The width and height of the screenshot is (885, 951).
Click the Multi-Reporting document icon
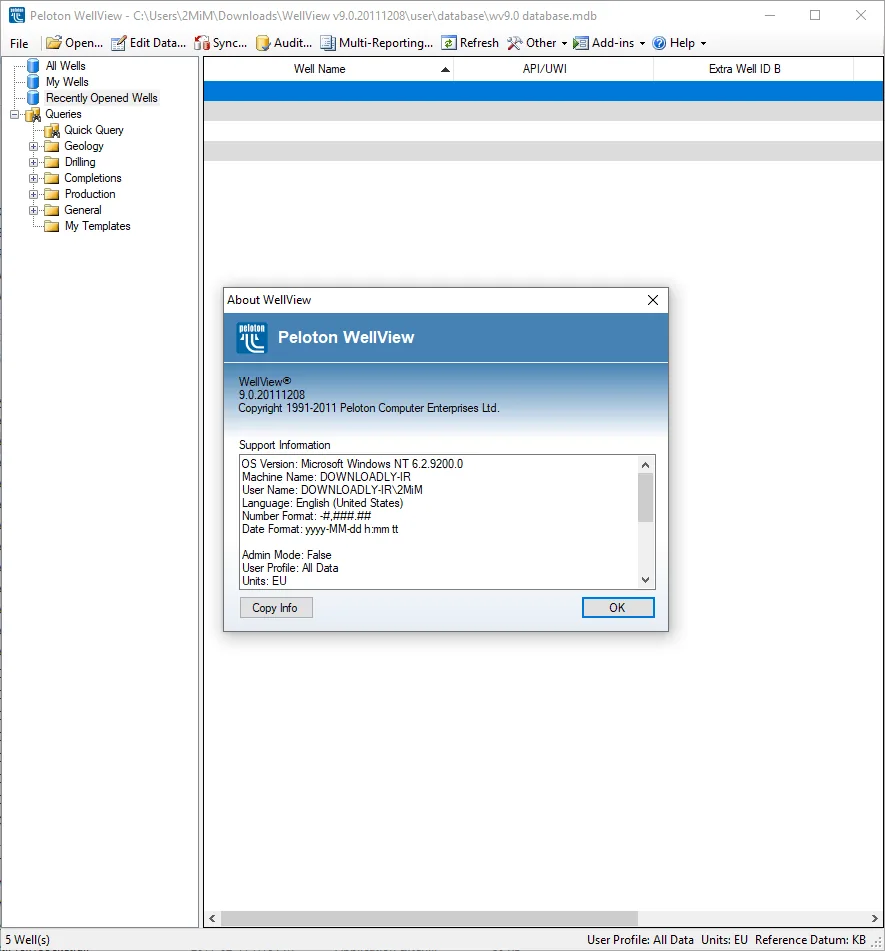click(x=328, y=42)
